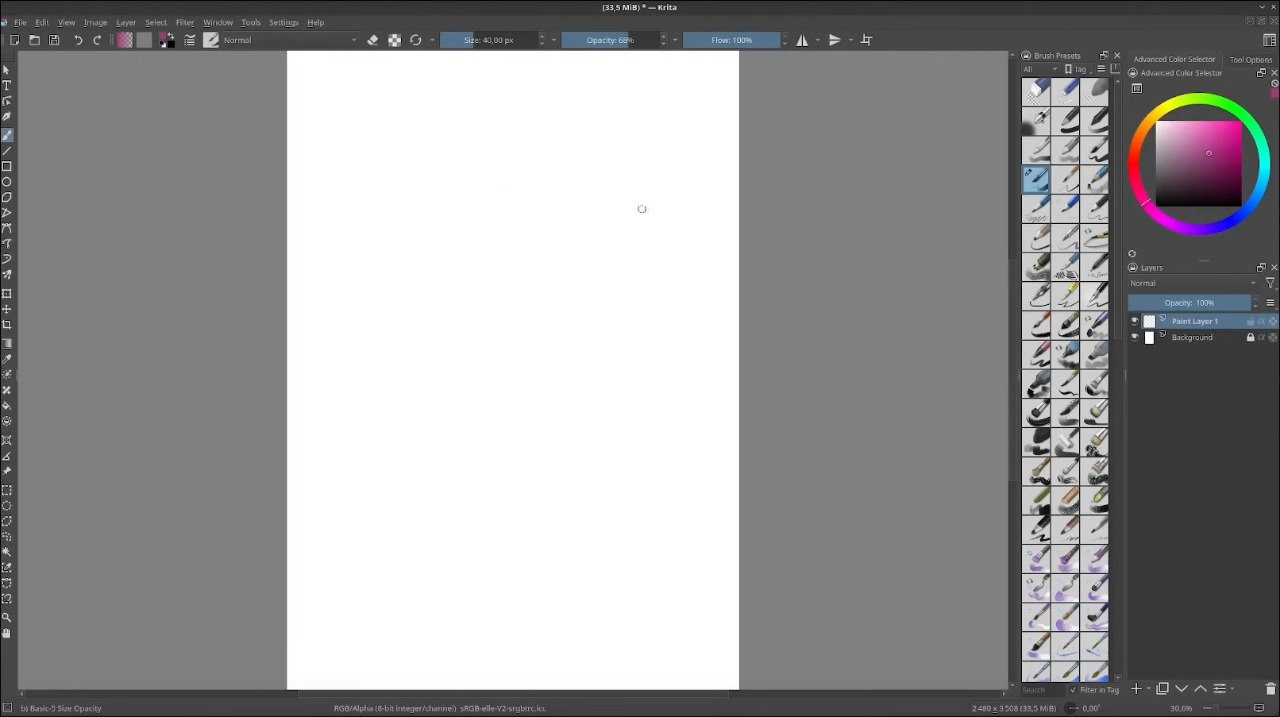Expand dropdown after the Flow slider
This screenshot has width=1280, height=717.
pyautogui.click(x=784, y=40)
